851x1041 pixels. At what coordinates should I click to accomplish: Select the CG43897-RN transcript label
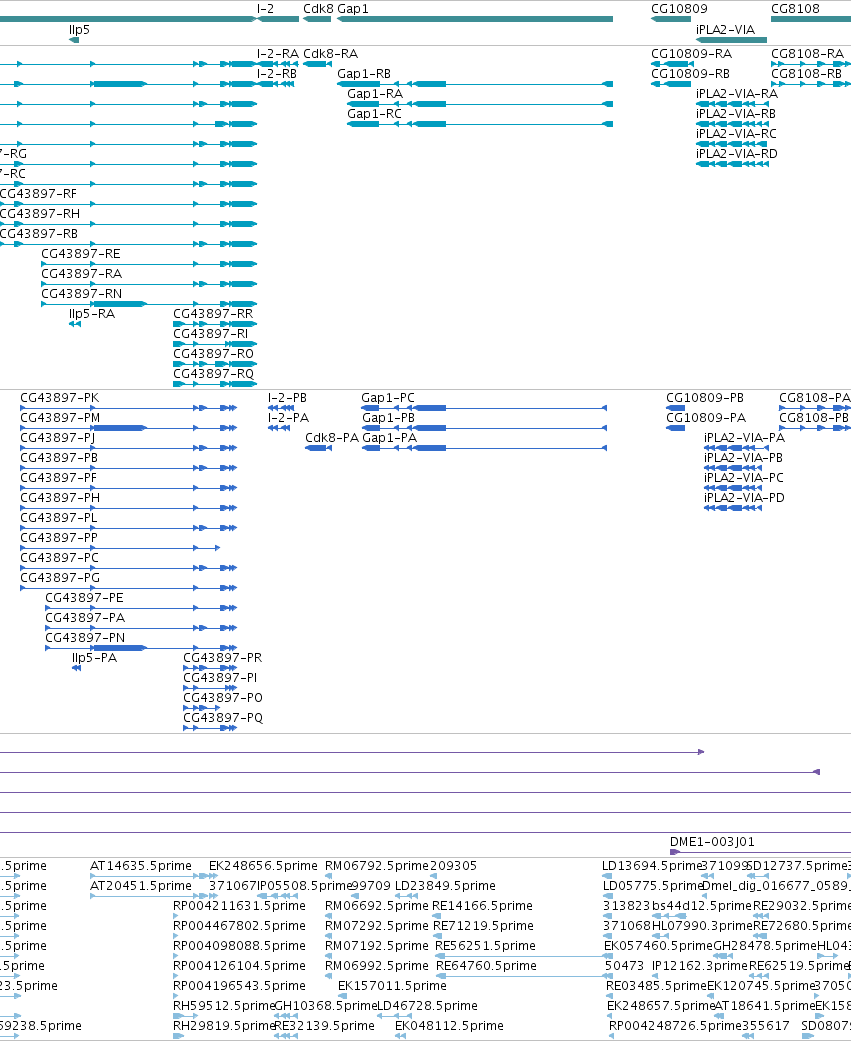82,293
